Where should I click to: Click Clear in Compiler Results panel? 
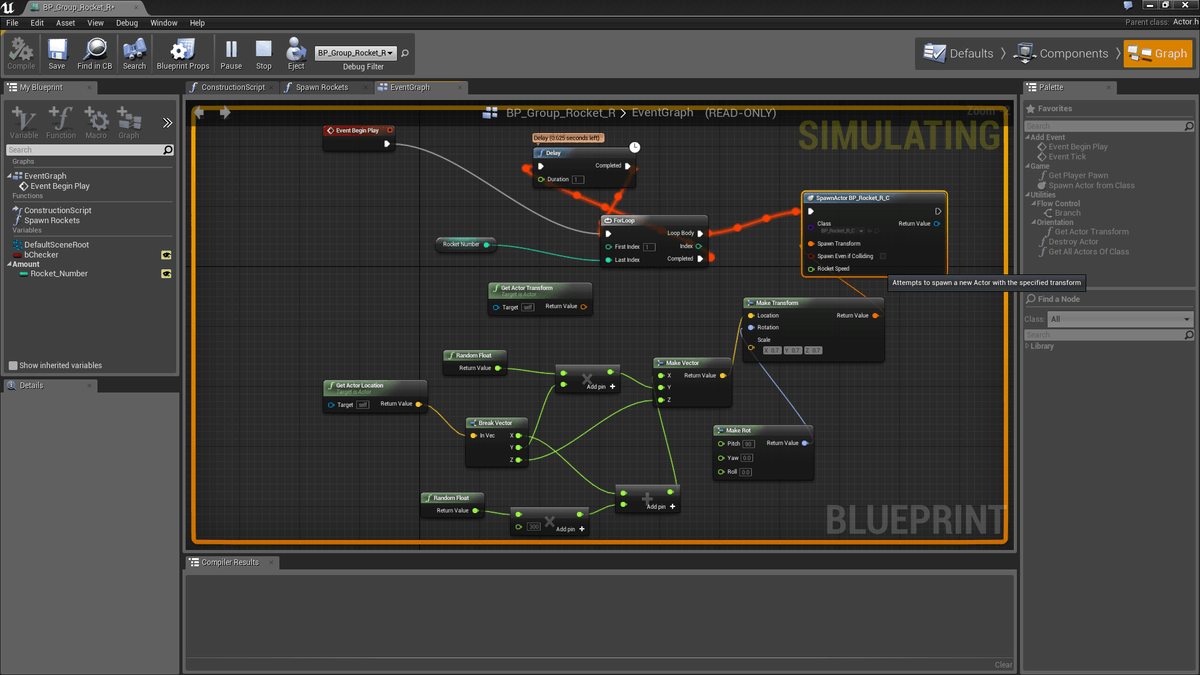(x=1003, y=664)
